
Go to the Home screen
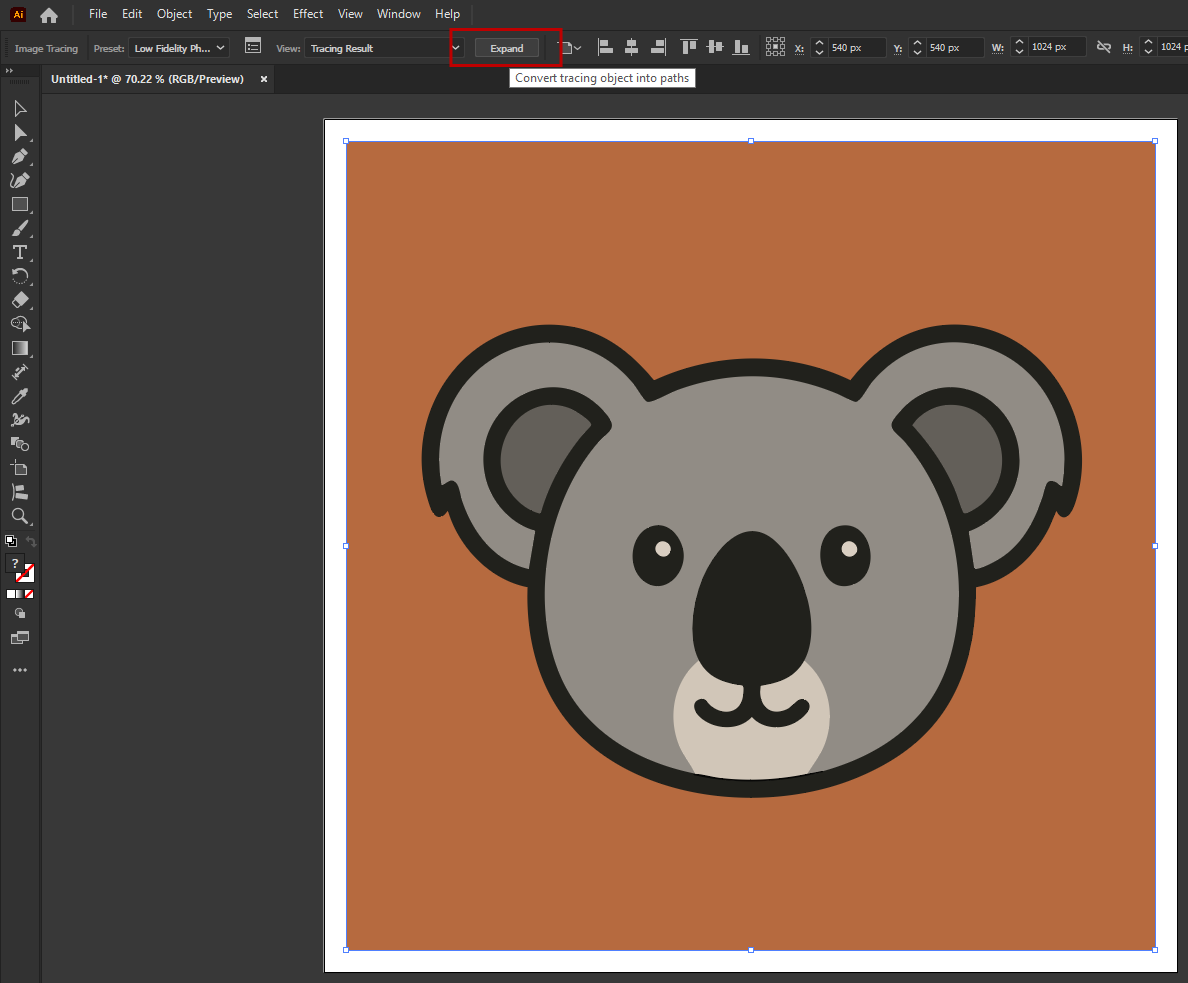[49, 15]
